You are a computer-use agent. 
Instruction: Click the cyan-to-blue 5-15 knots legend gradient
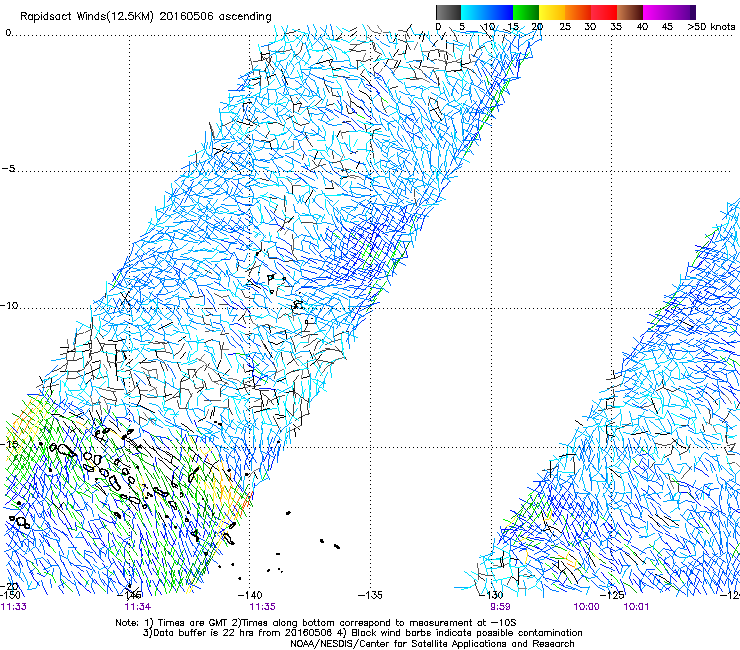pos(487,12)
